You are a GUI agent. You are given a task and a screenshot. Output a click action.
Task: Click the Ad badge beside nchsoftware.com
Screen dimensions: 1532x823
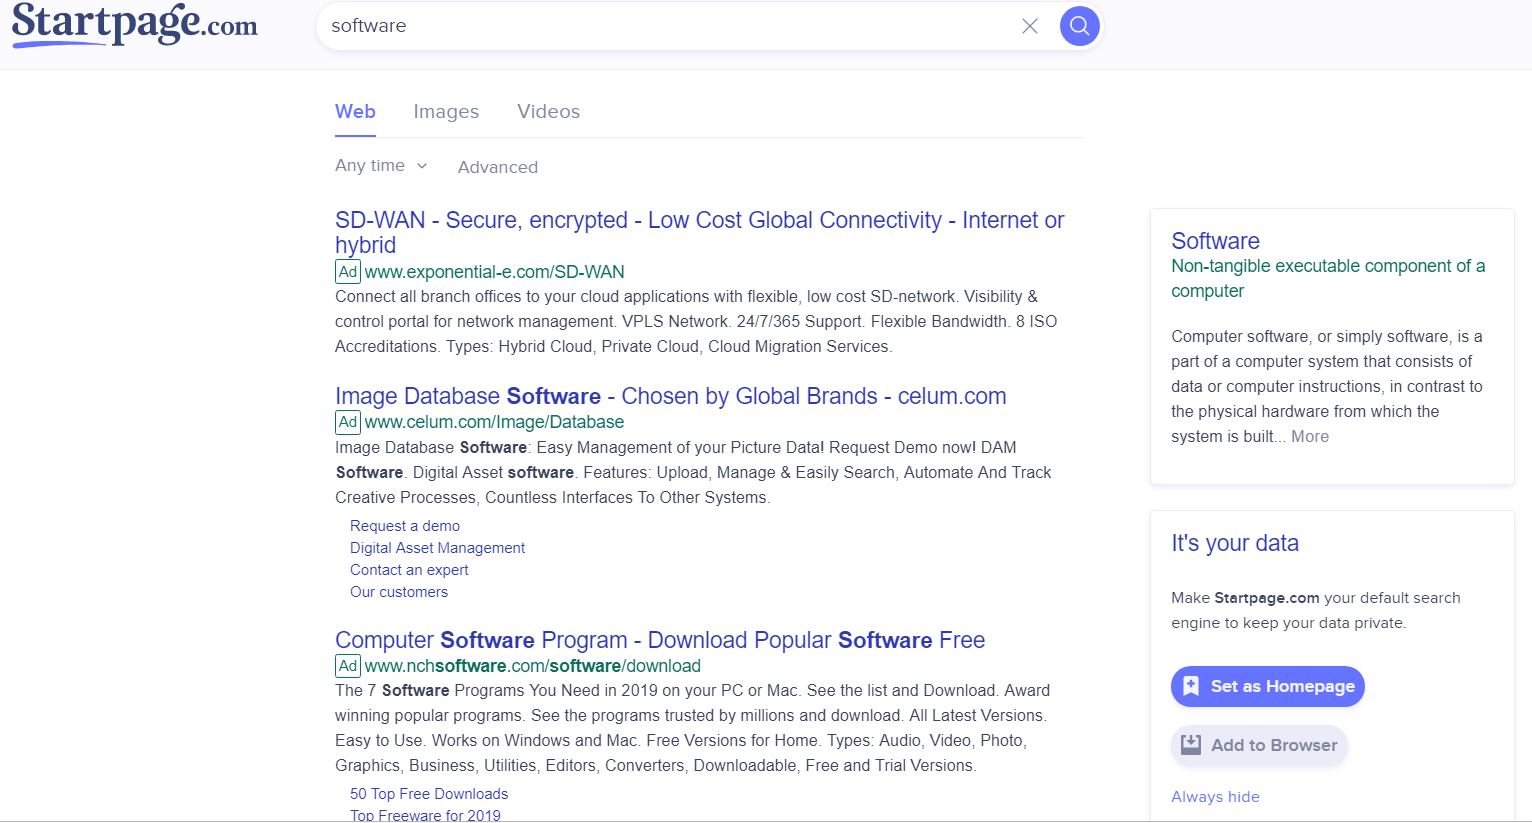(x=347, y=666)
